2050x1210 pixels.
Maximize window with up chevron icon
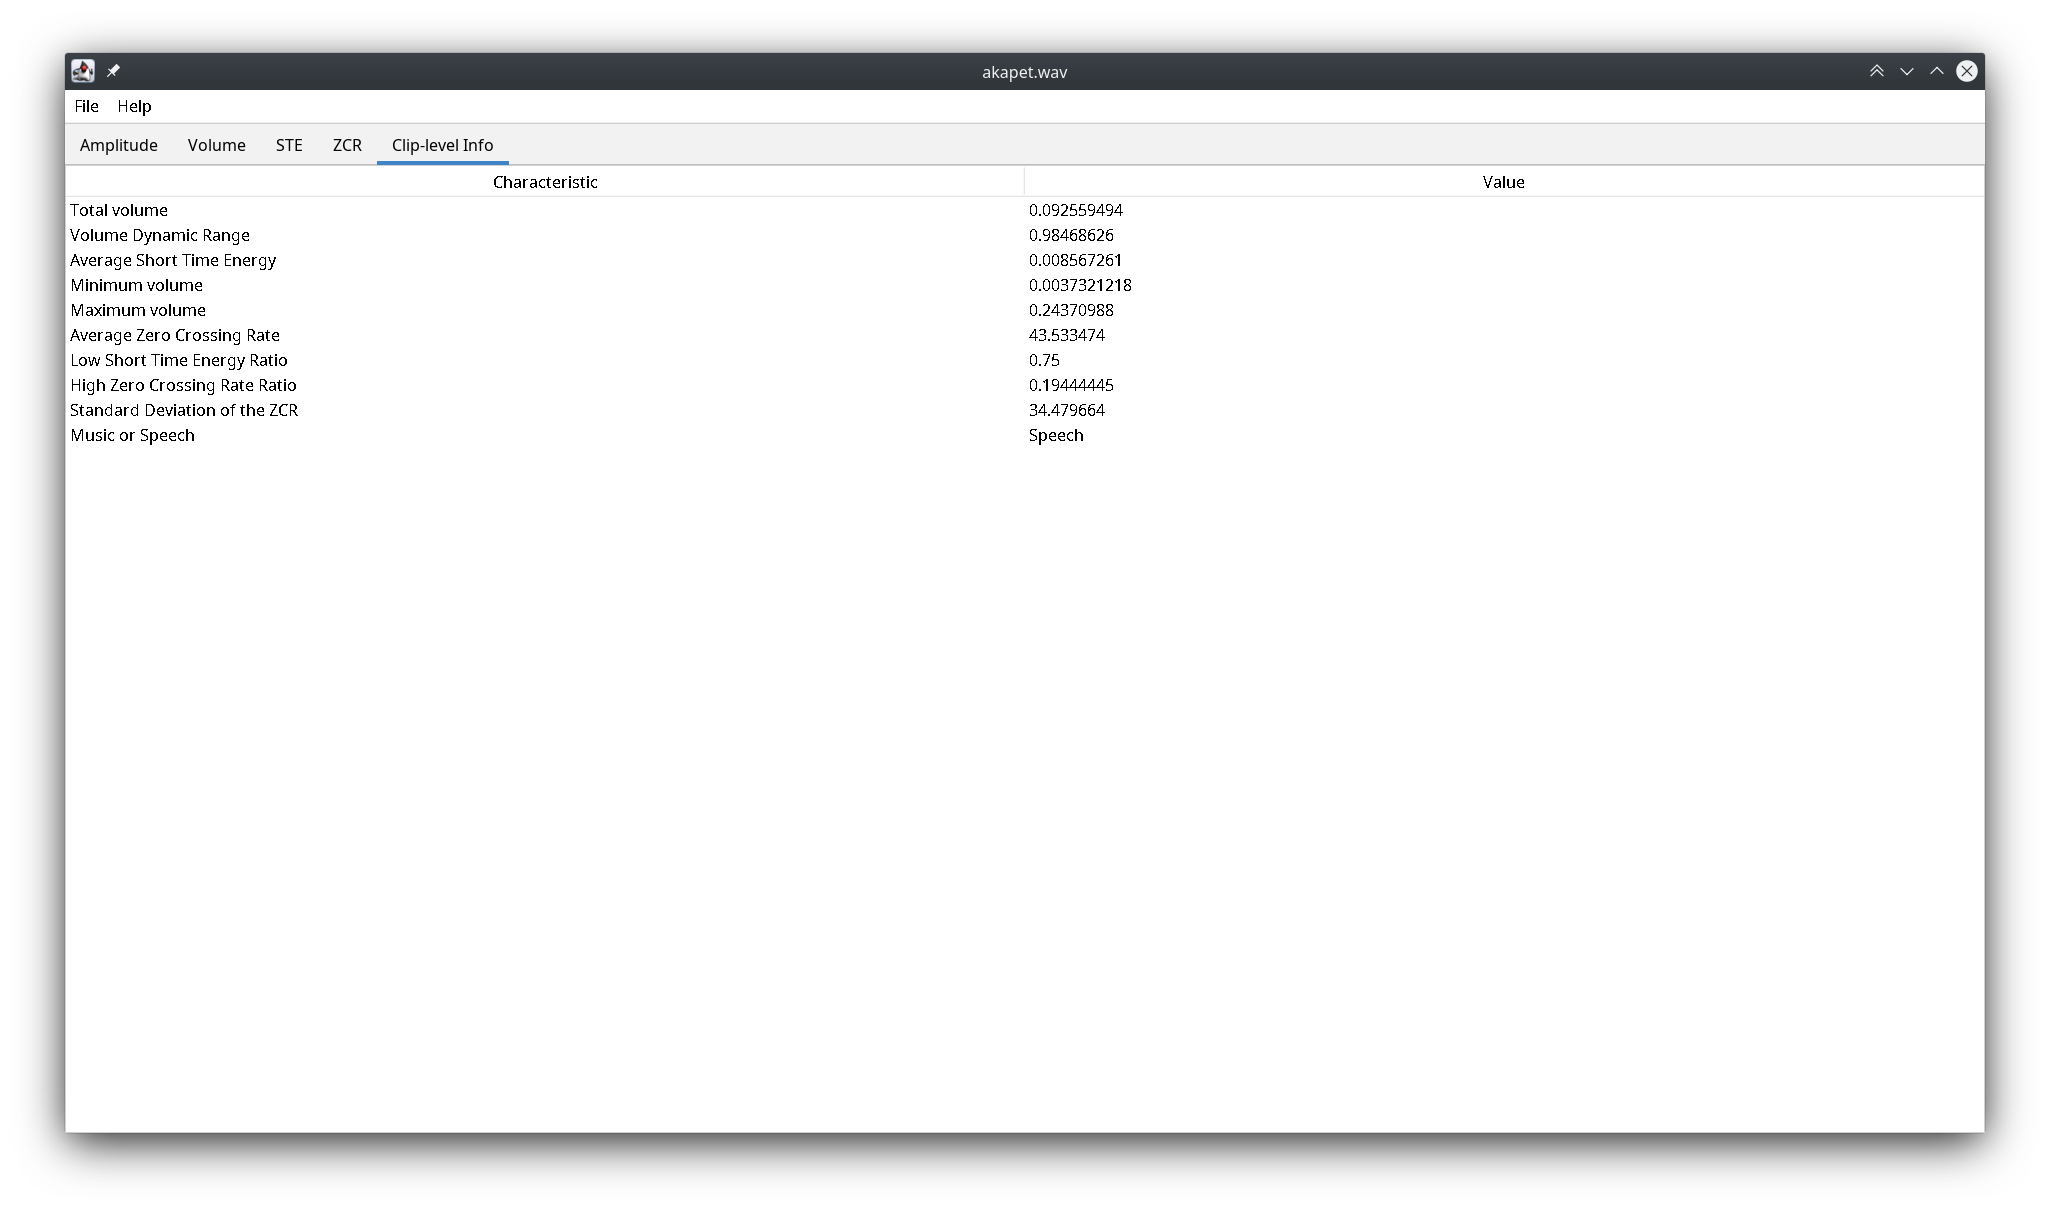click(x=1936, y=71)
